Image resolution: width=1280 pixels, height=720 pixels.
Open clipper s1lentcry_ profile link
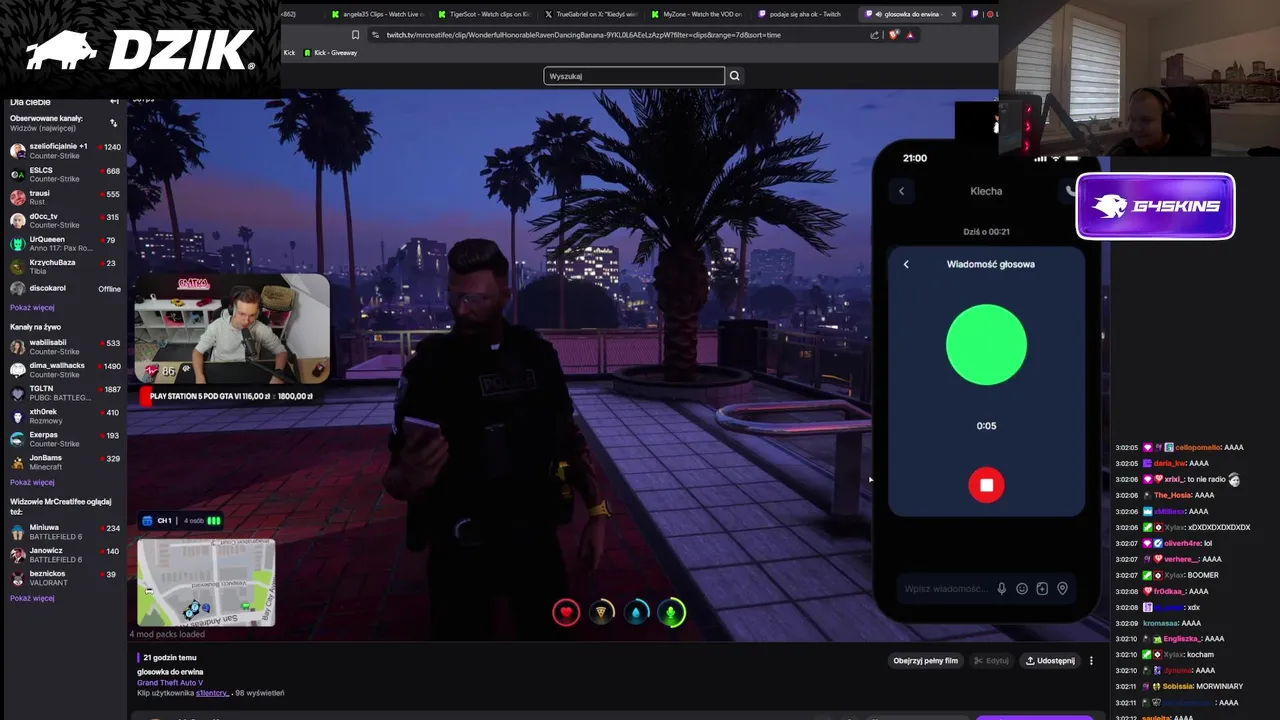click(x=213, y=693)
